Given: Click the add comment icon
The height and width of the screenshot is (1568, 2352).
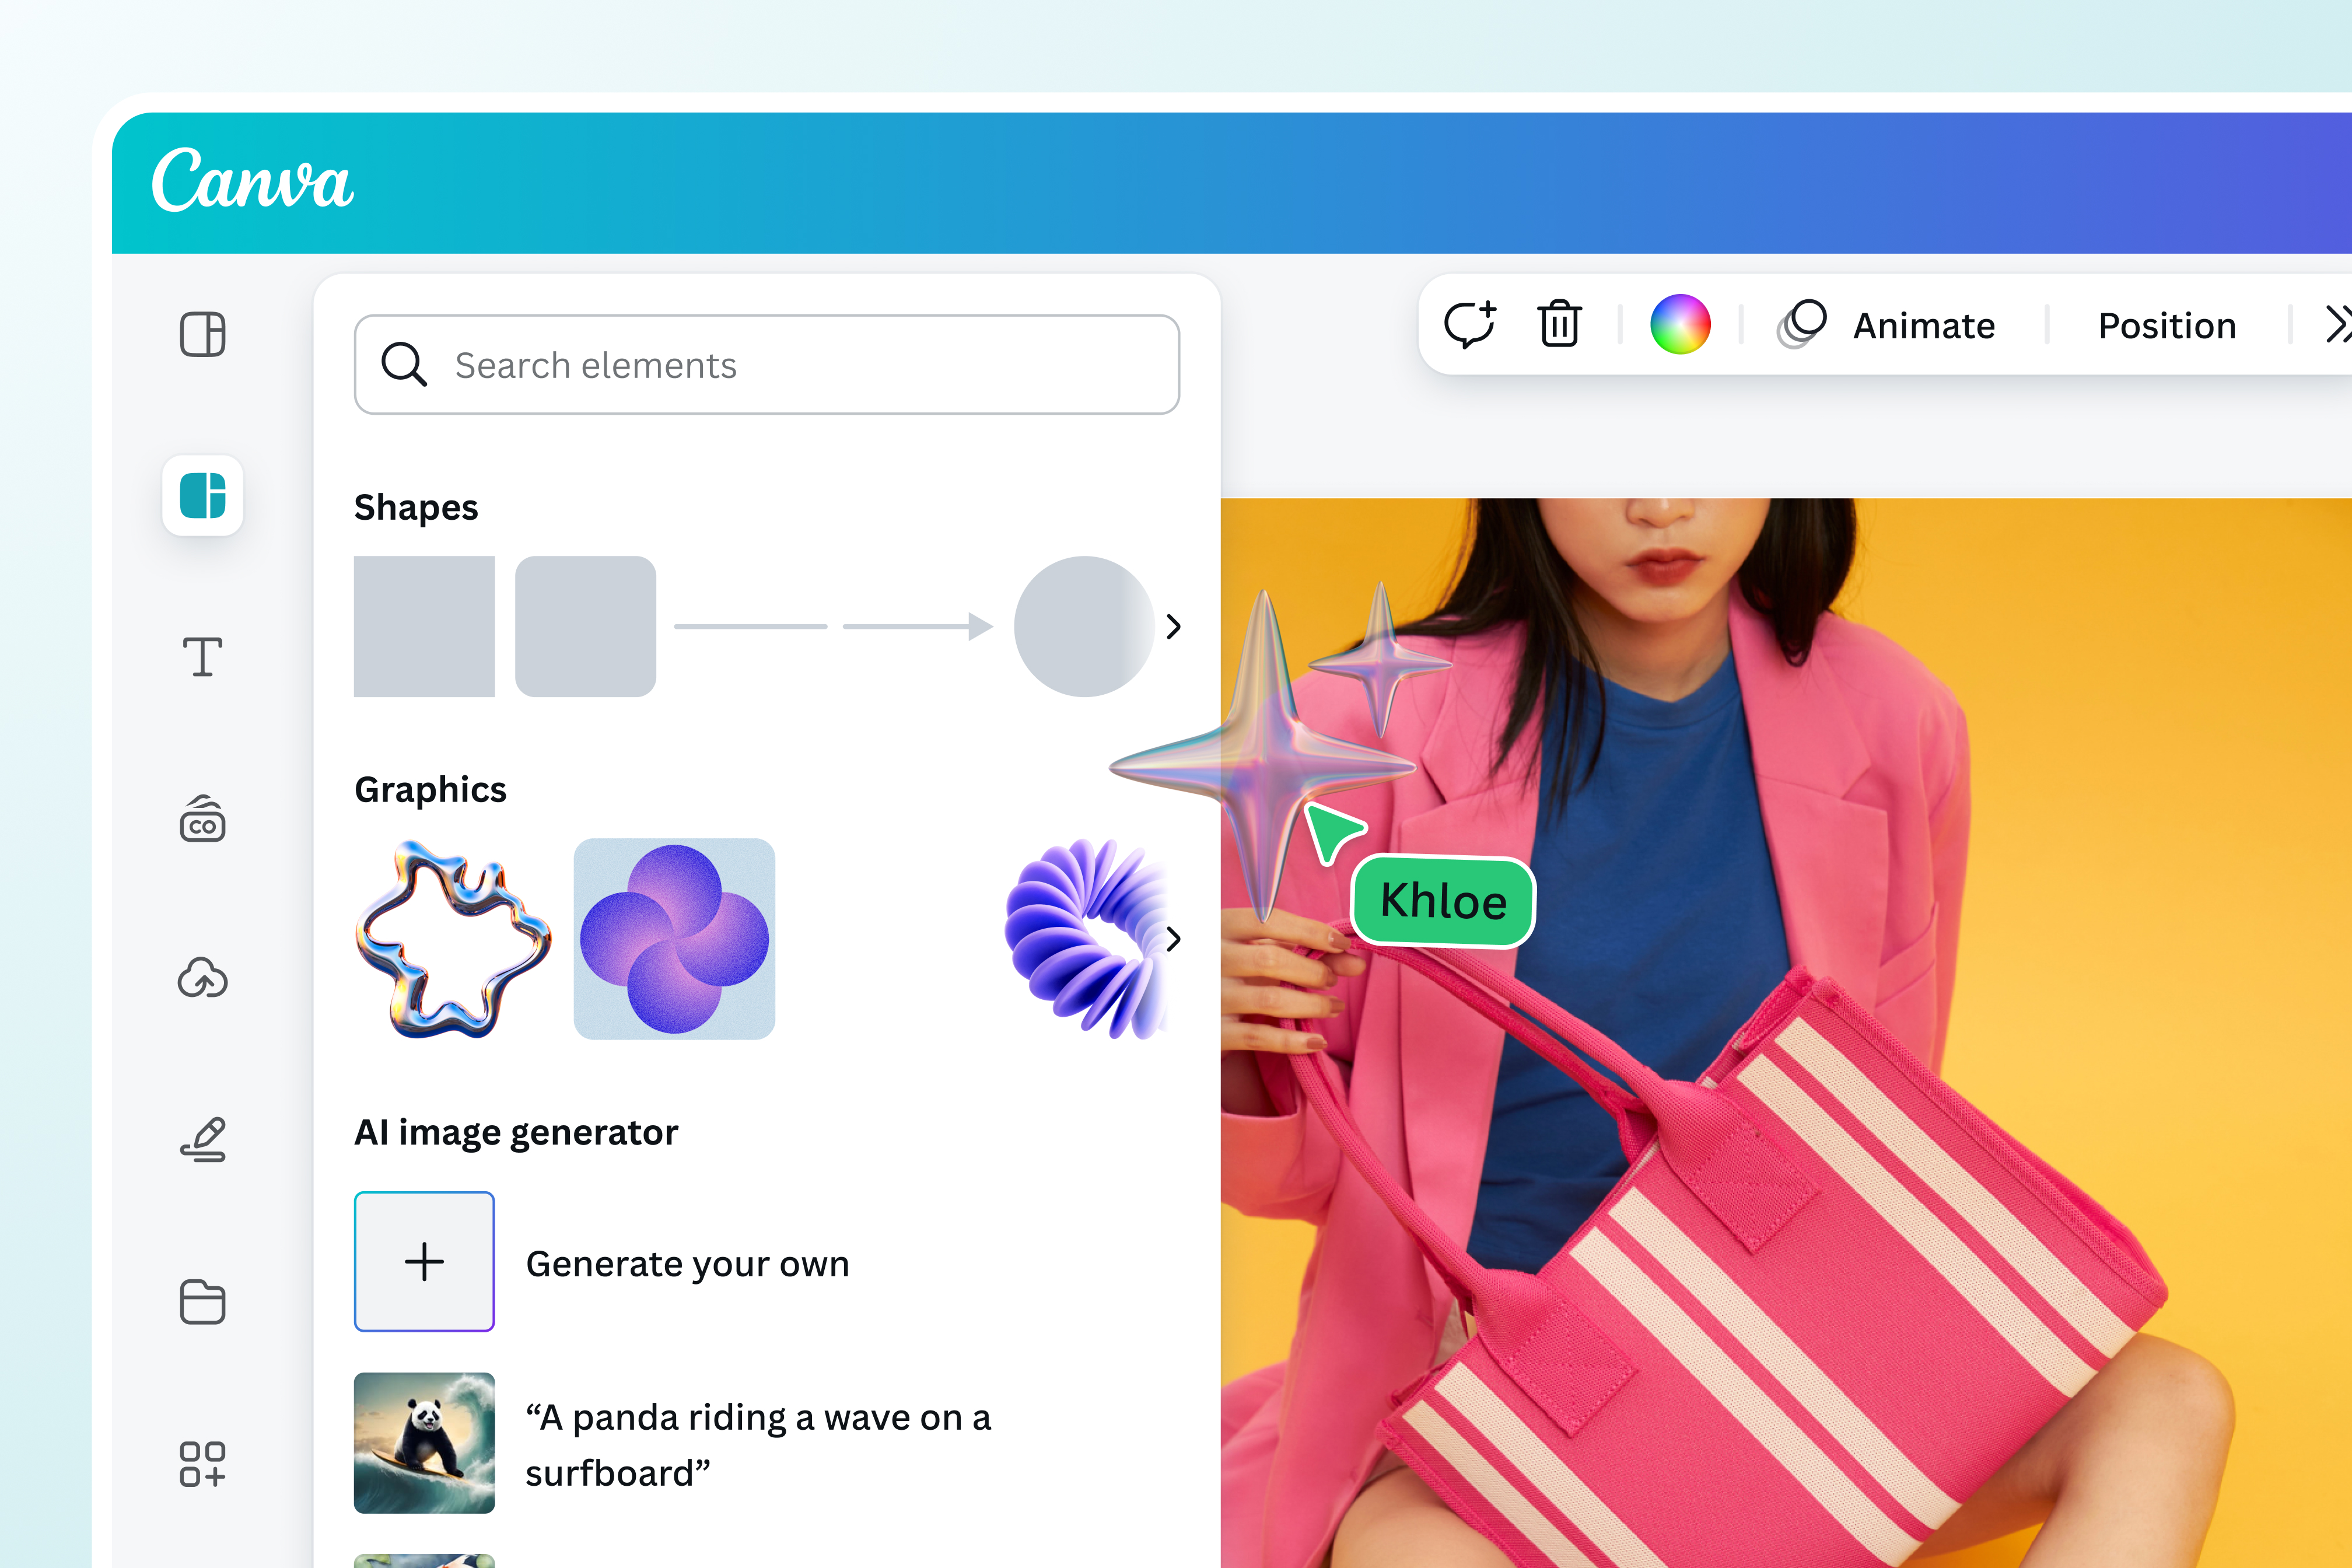Looking at the screenshot, I should coord(1469,325).
